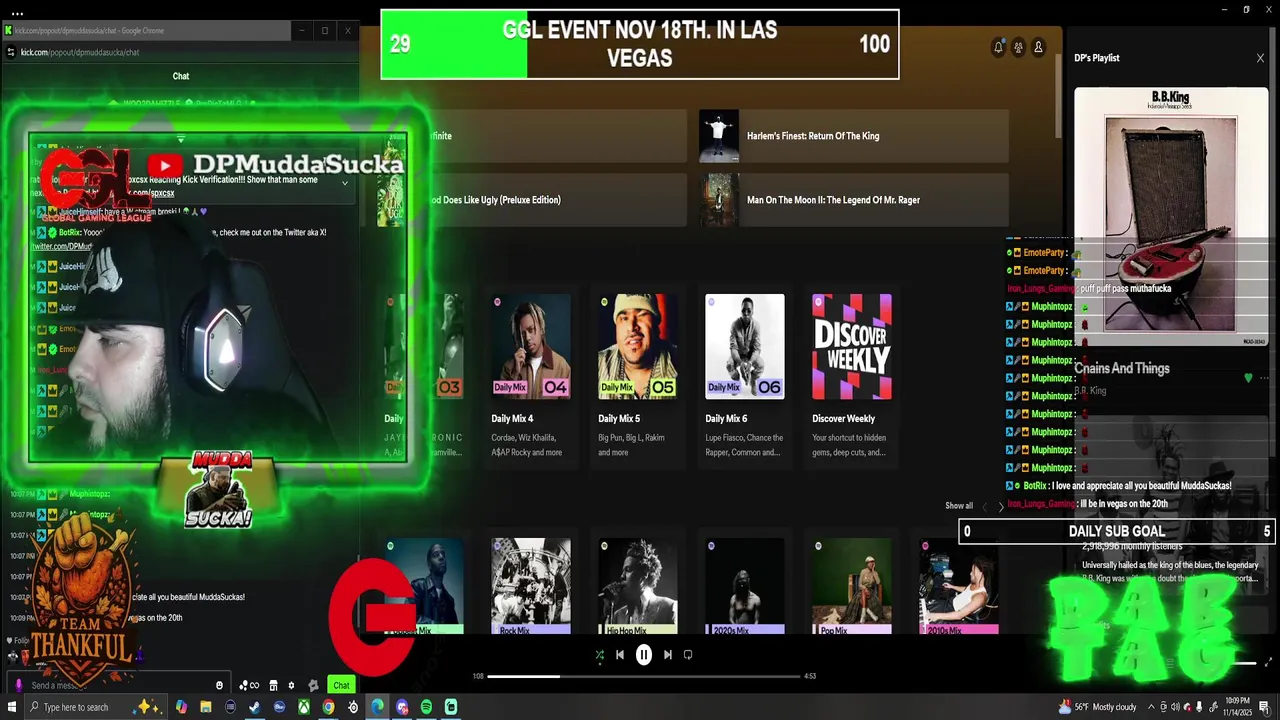Click the Send a message chat input
Viewport: 1280px width, 720px height.
tap(120, 685)
